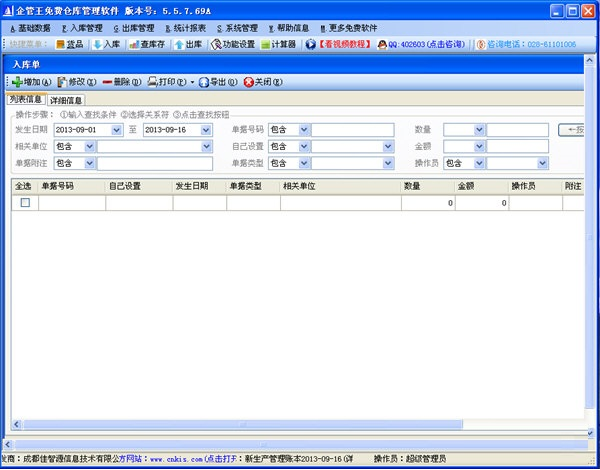The image size is (600, 470).
Task: Open the 出库管理 menu
Action: pyautogui.click(x=134, y=28)
